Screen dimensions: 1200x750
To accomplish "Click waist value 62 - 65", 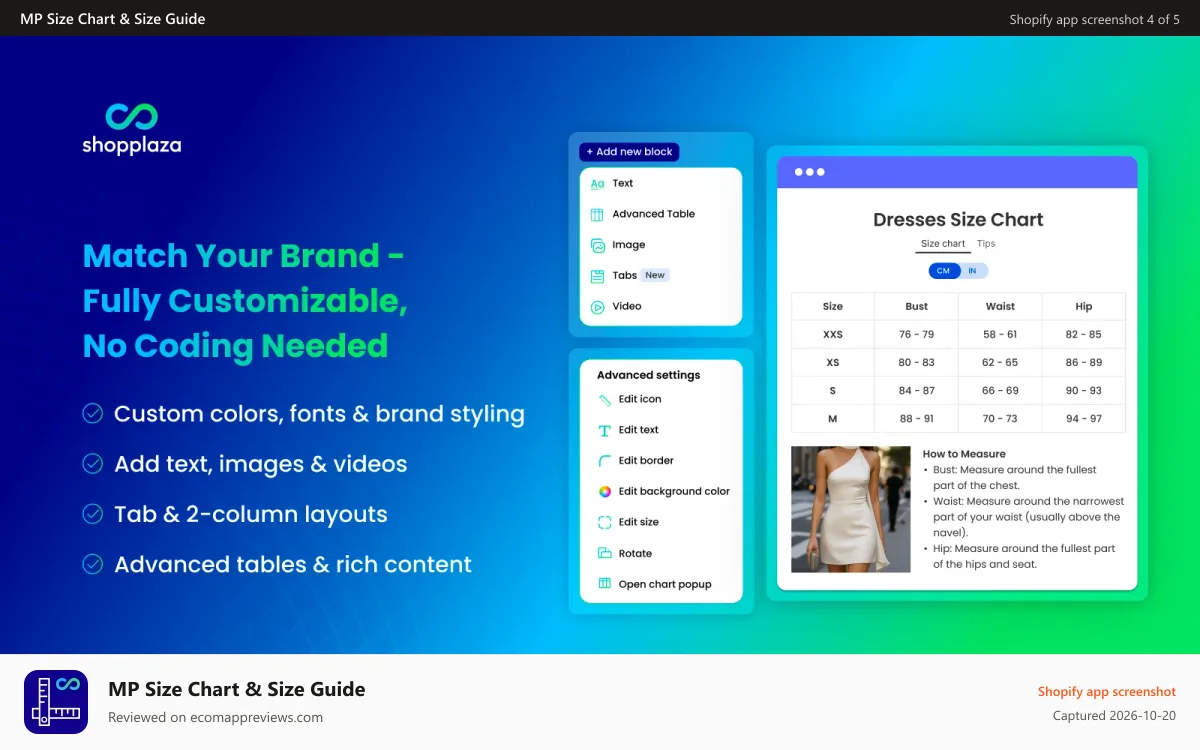I will click(1000, 363).
